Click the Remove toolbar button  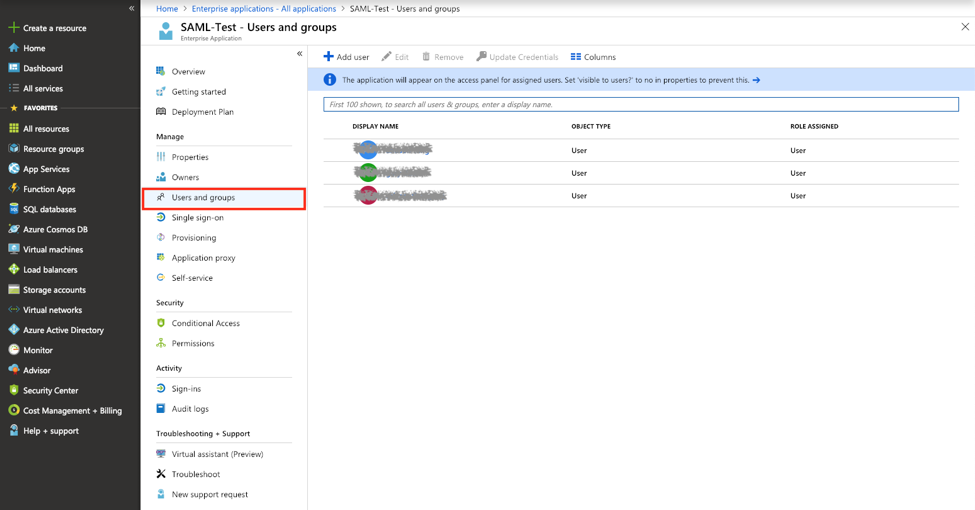point(443,57)
